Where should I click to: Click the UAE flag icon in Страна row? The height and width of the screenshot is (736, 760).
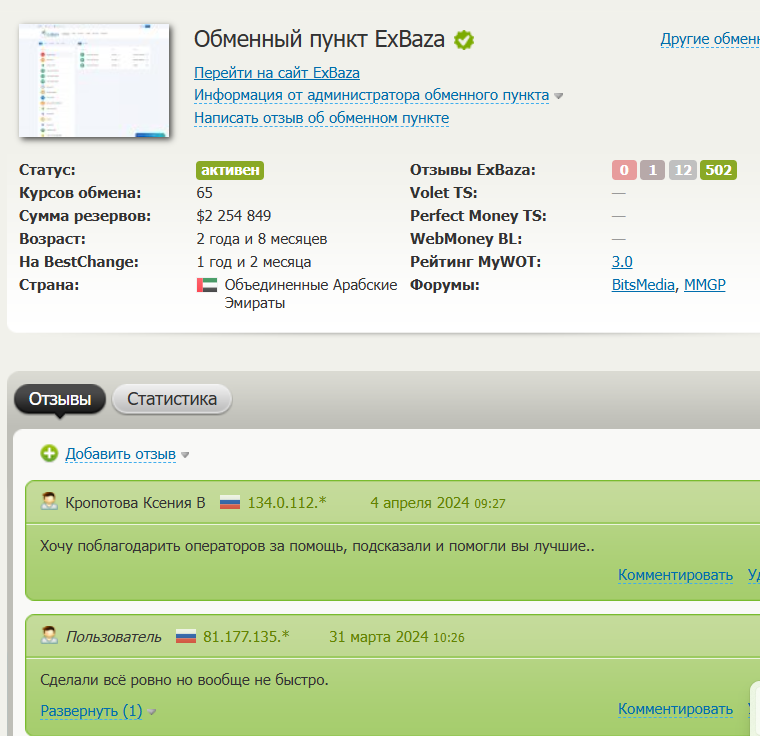[207, 285]
